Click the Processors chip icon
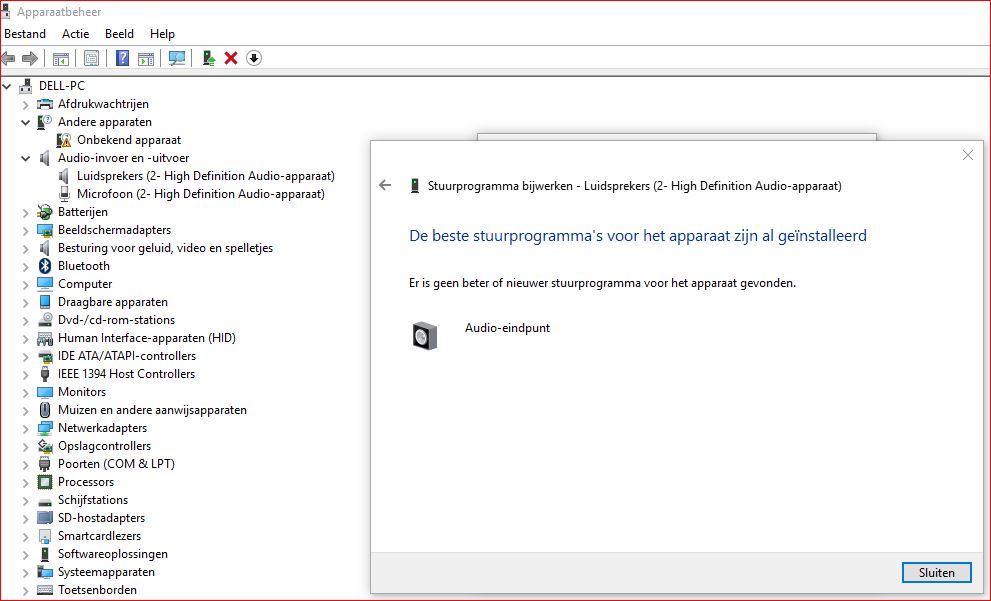This screenshot has width=991, height=601. coord(45,482)
